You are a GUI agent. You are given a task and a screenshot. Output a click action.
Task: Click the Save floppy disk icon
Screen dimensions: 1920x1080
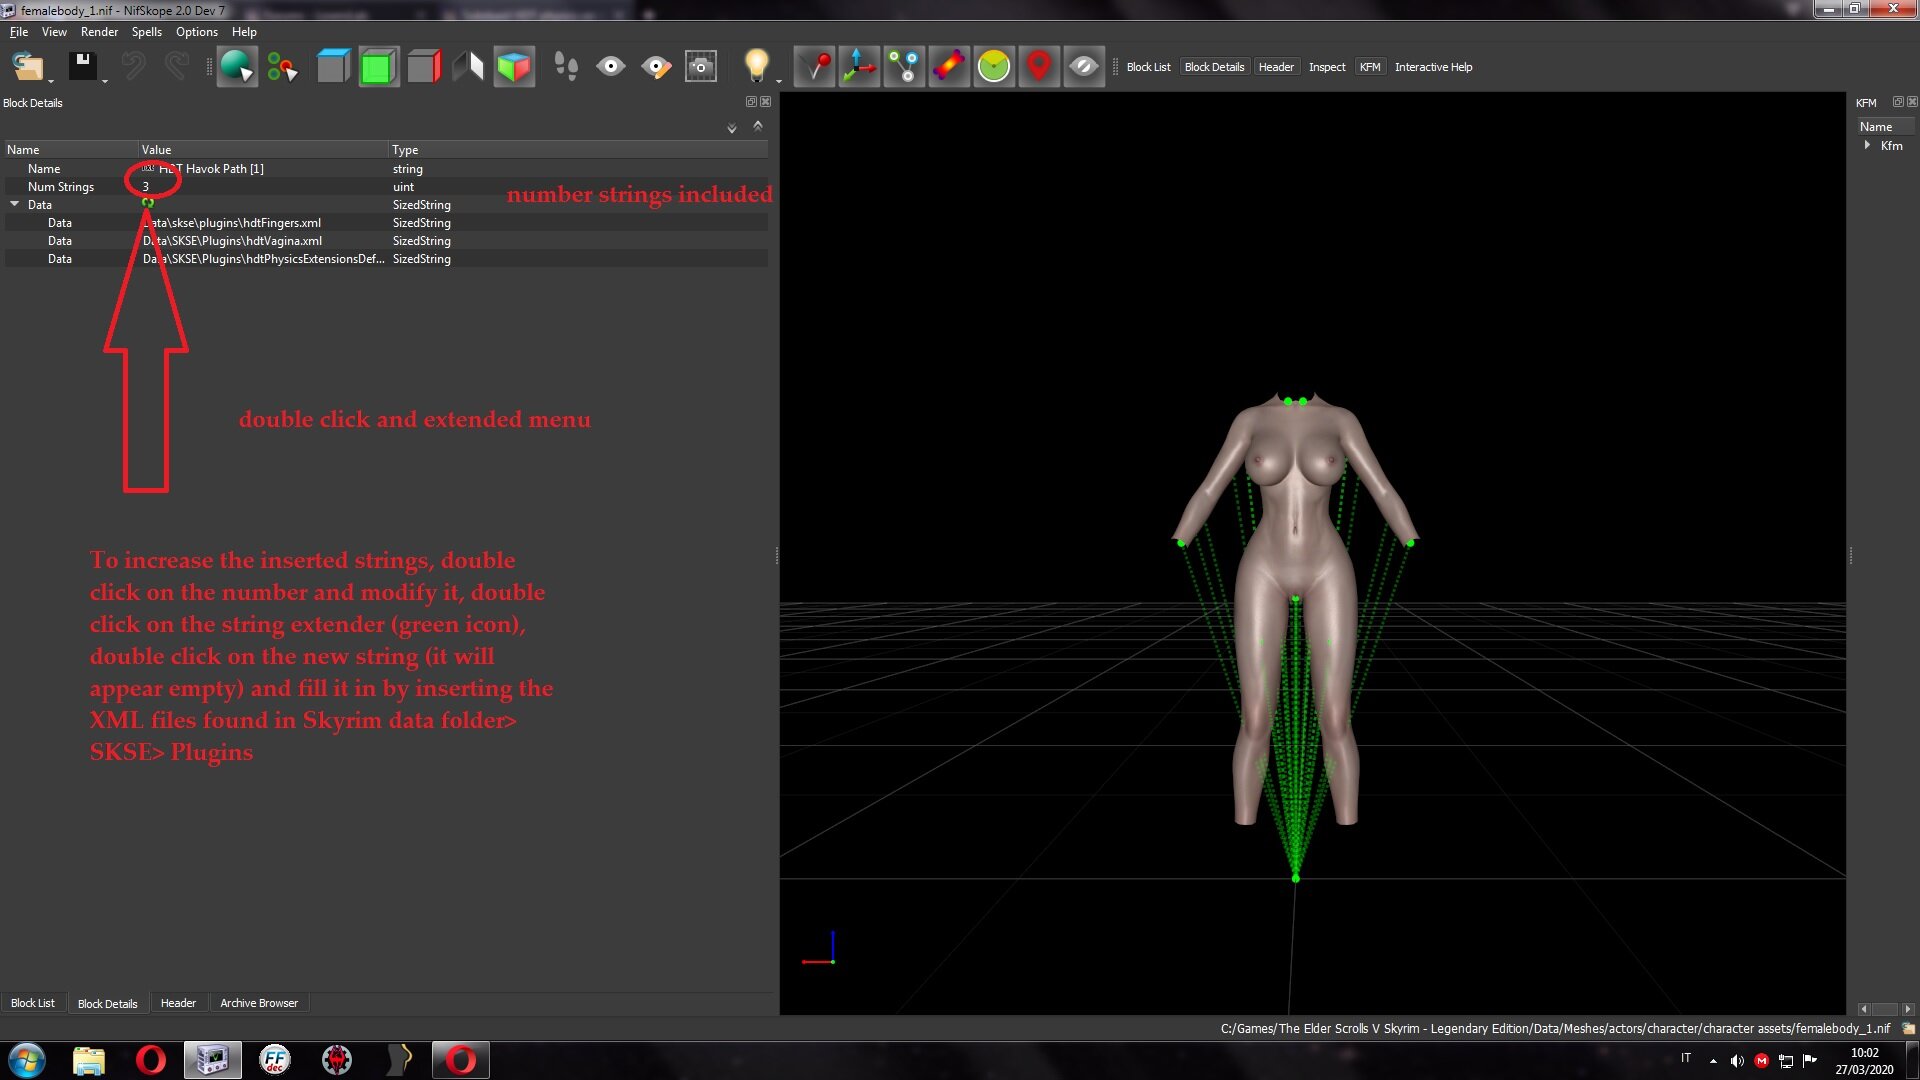[x=82, y=67]
